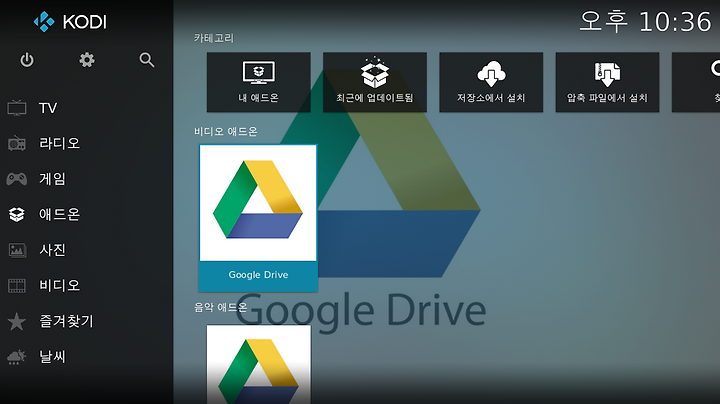
Task: Open the Google Drive music add-on thumbnail
Action: [x=259, y=365]
